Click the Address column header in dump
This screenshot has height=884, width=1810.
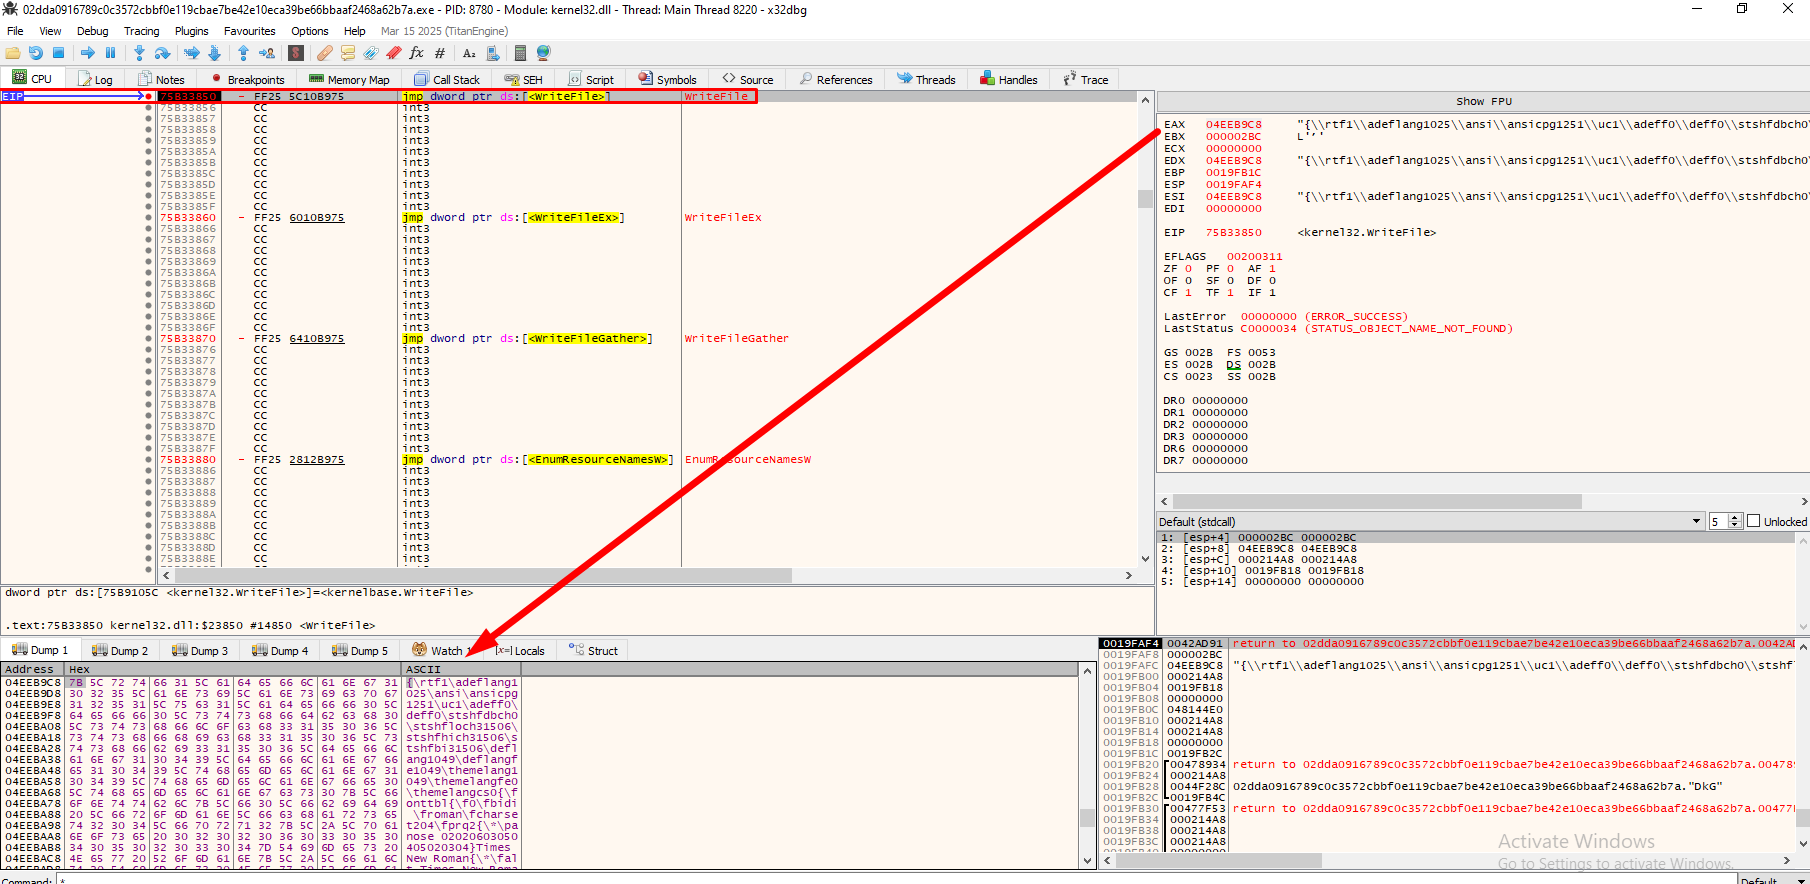33,669
